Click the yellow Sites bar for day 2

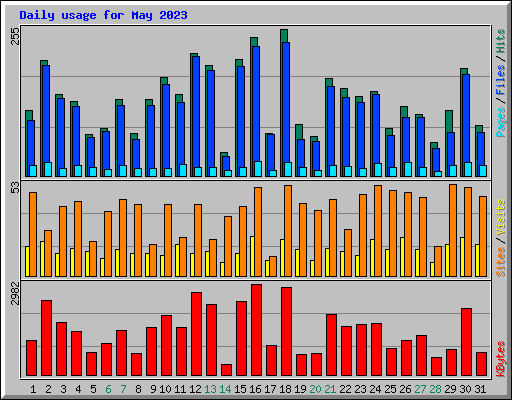[x=42, y=259]
